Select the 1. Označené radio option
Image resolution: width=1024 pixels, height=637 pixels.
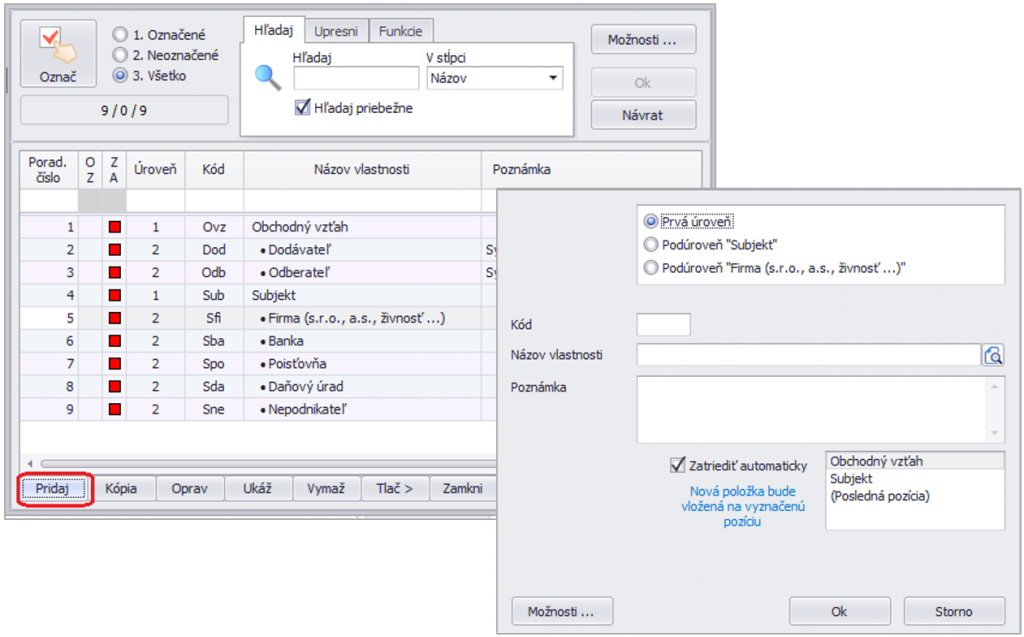(x=121, y=35)
